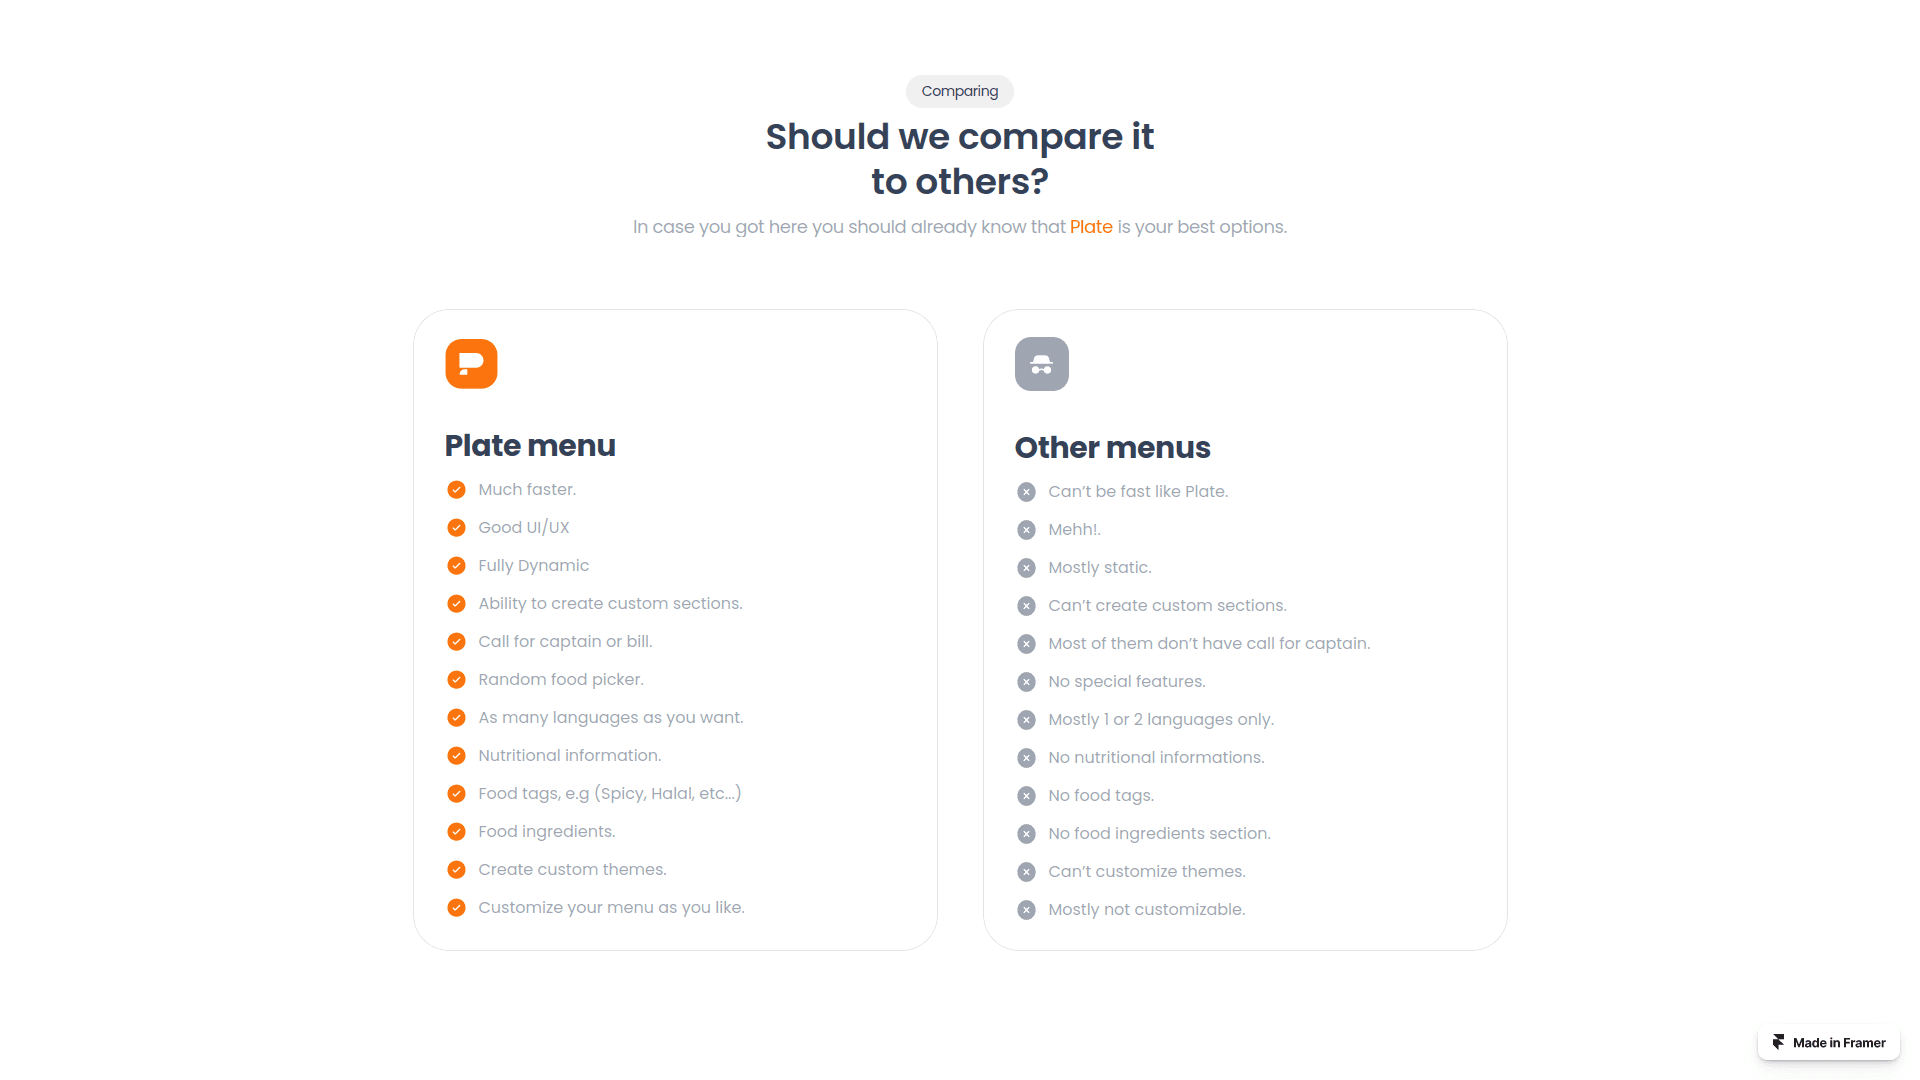The width and height of the screenshot is (1920, 1080).
Task: Click the As many languages as you want item
Action: click(610, 718)
